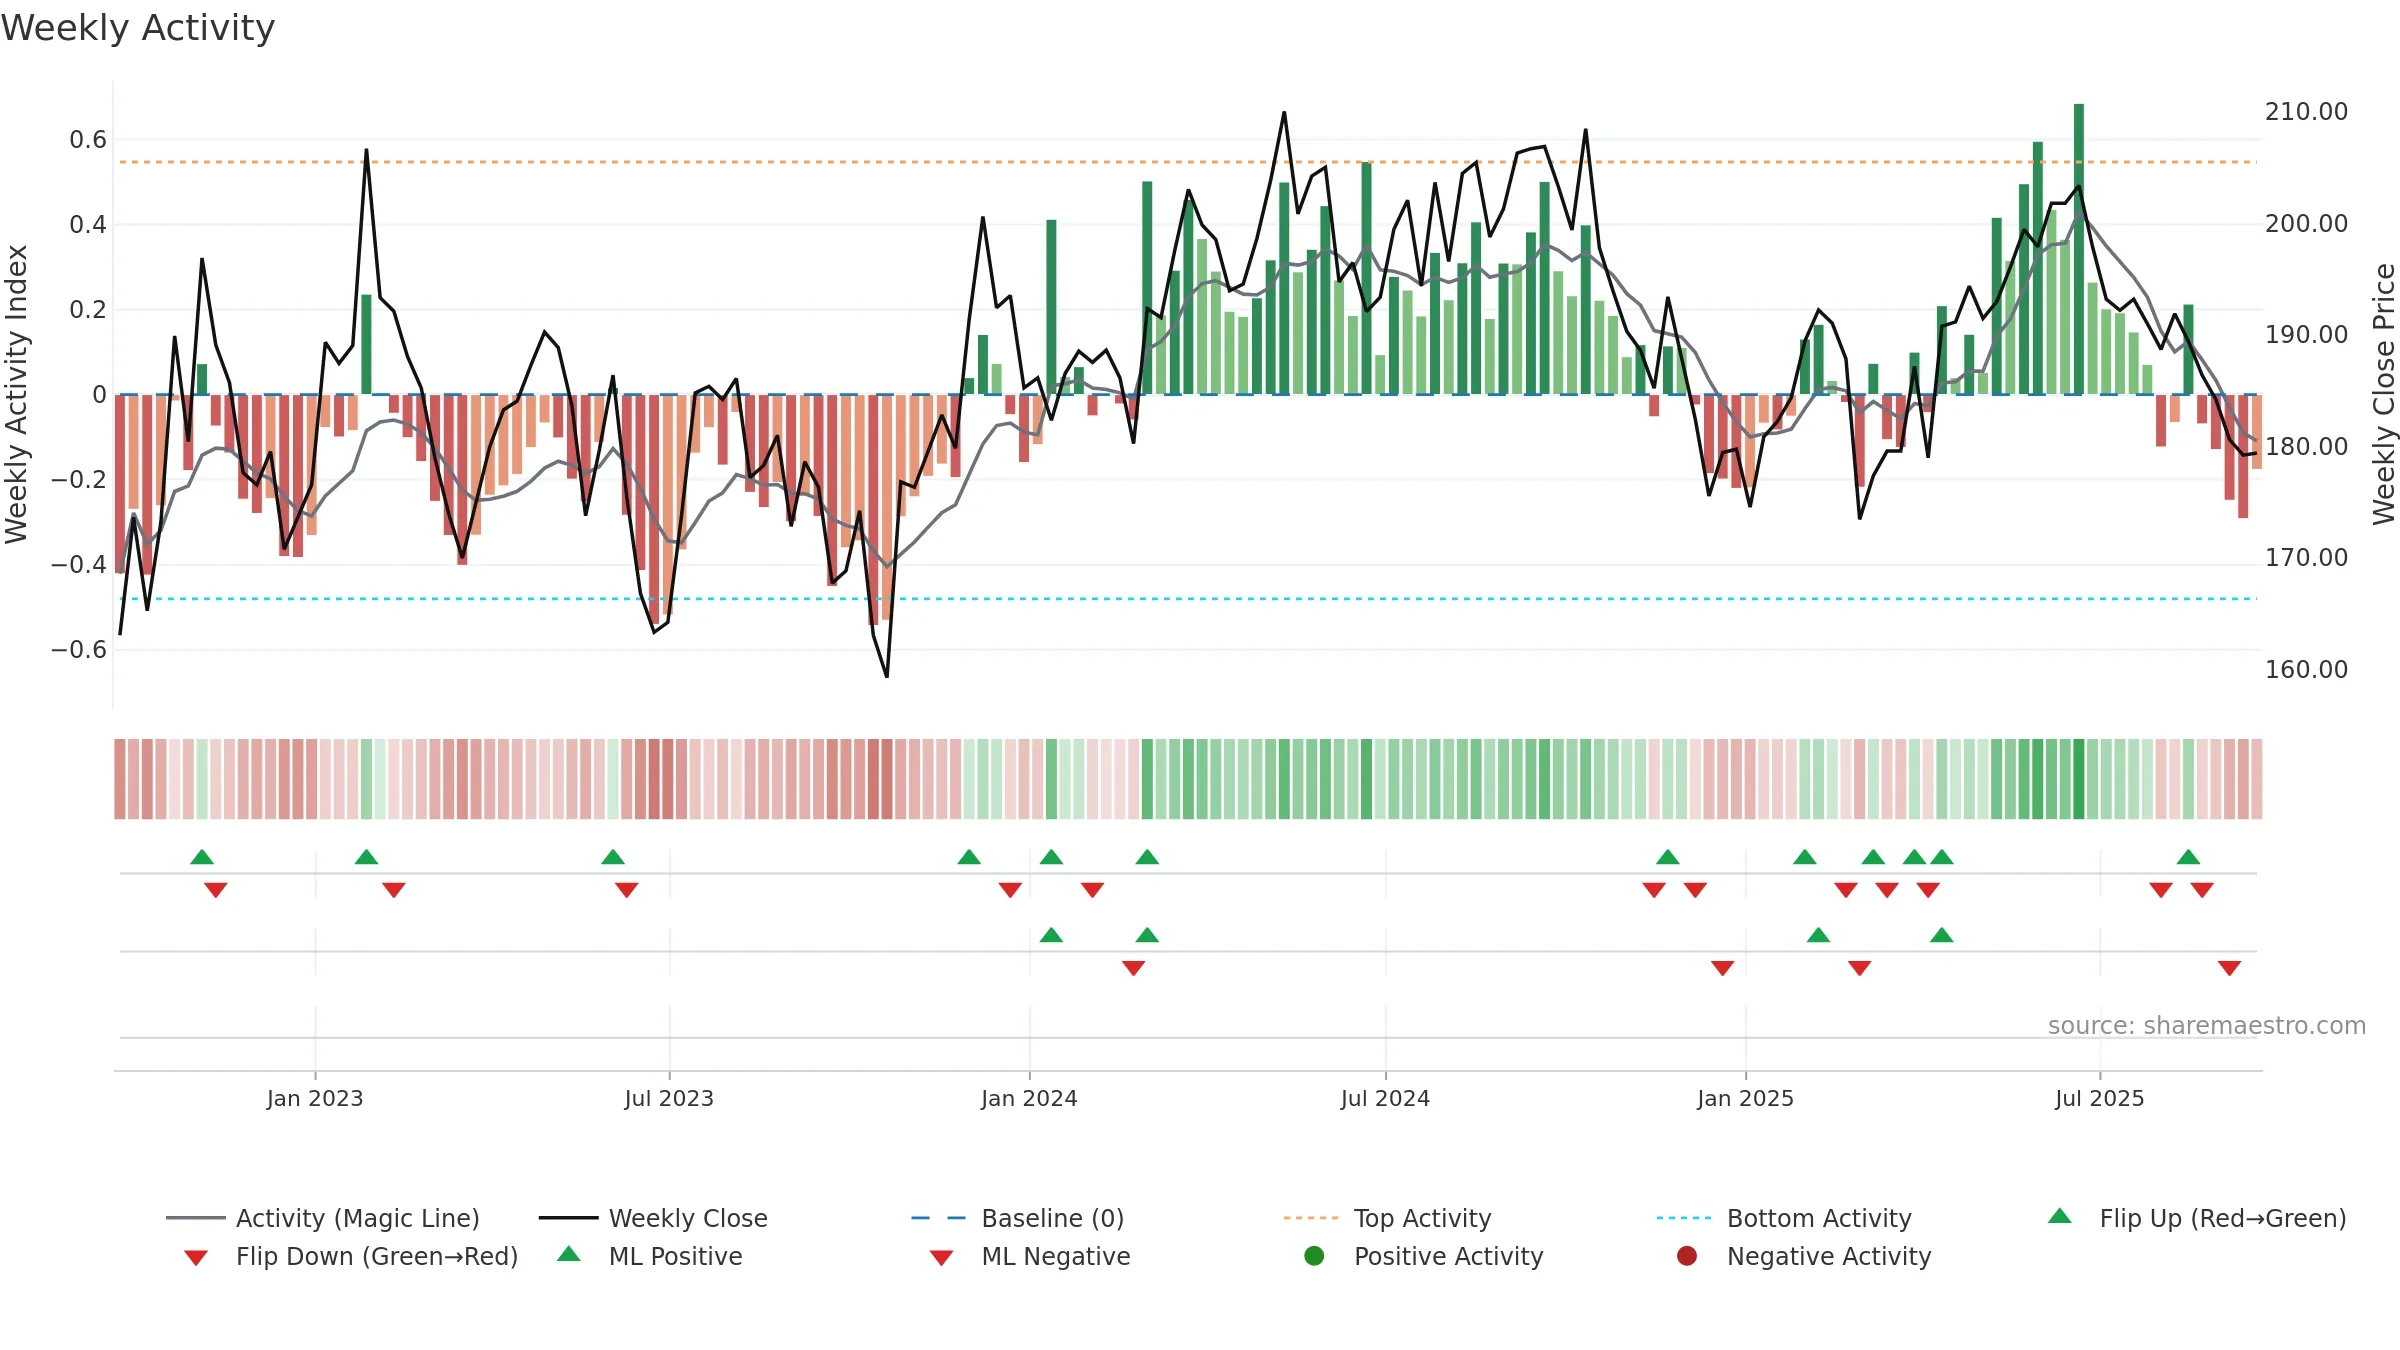
Task: Click the tallest green bar near Jul 2025
Action: point(2079,249)
